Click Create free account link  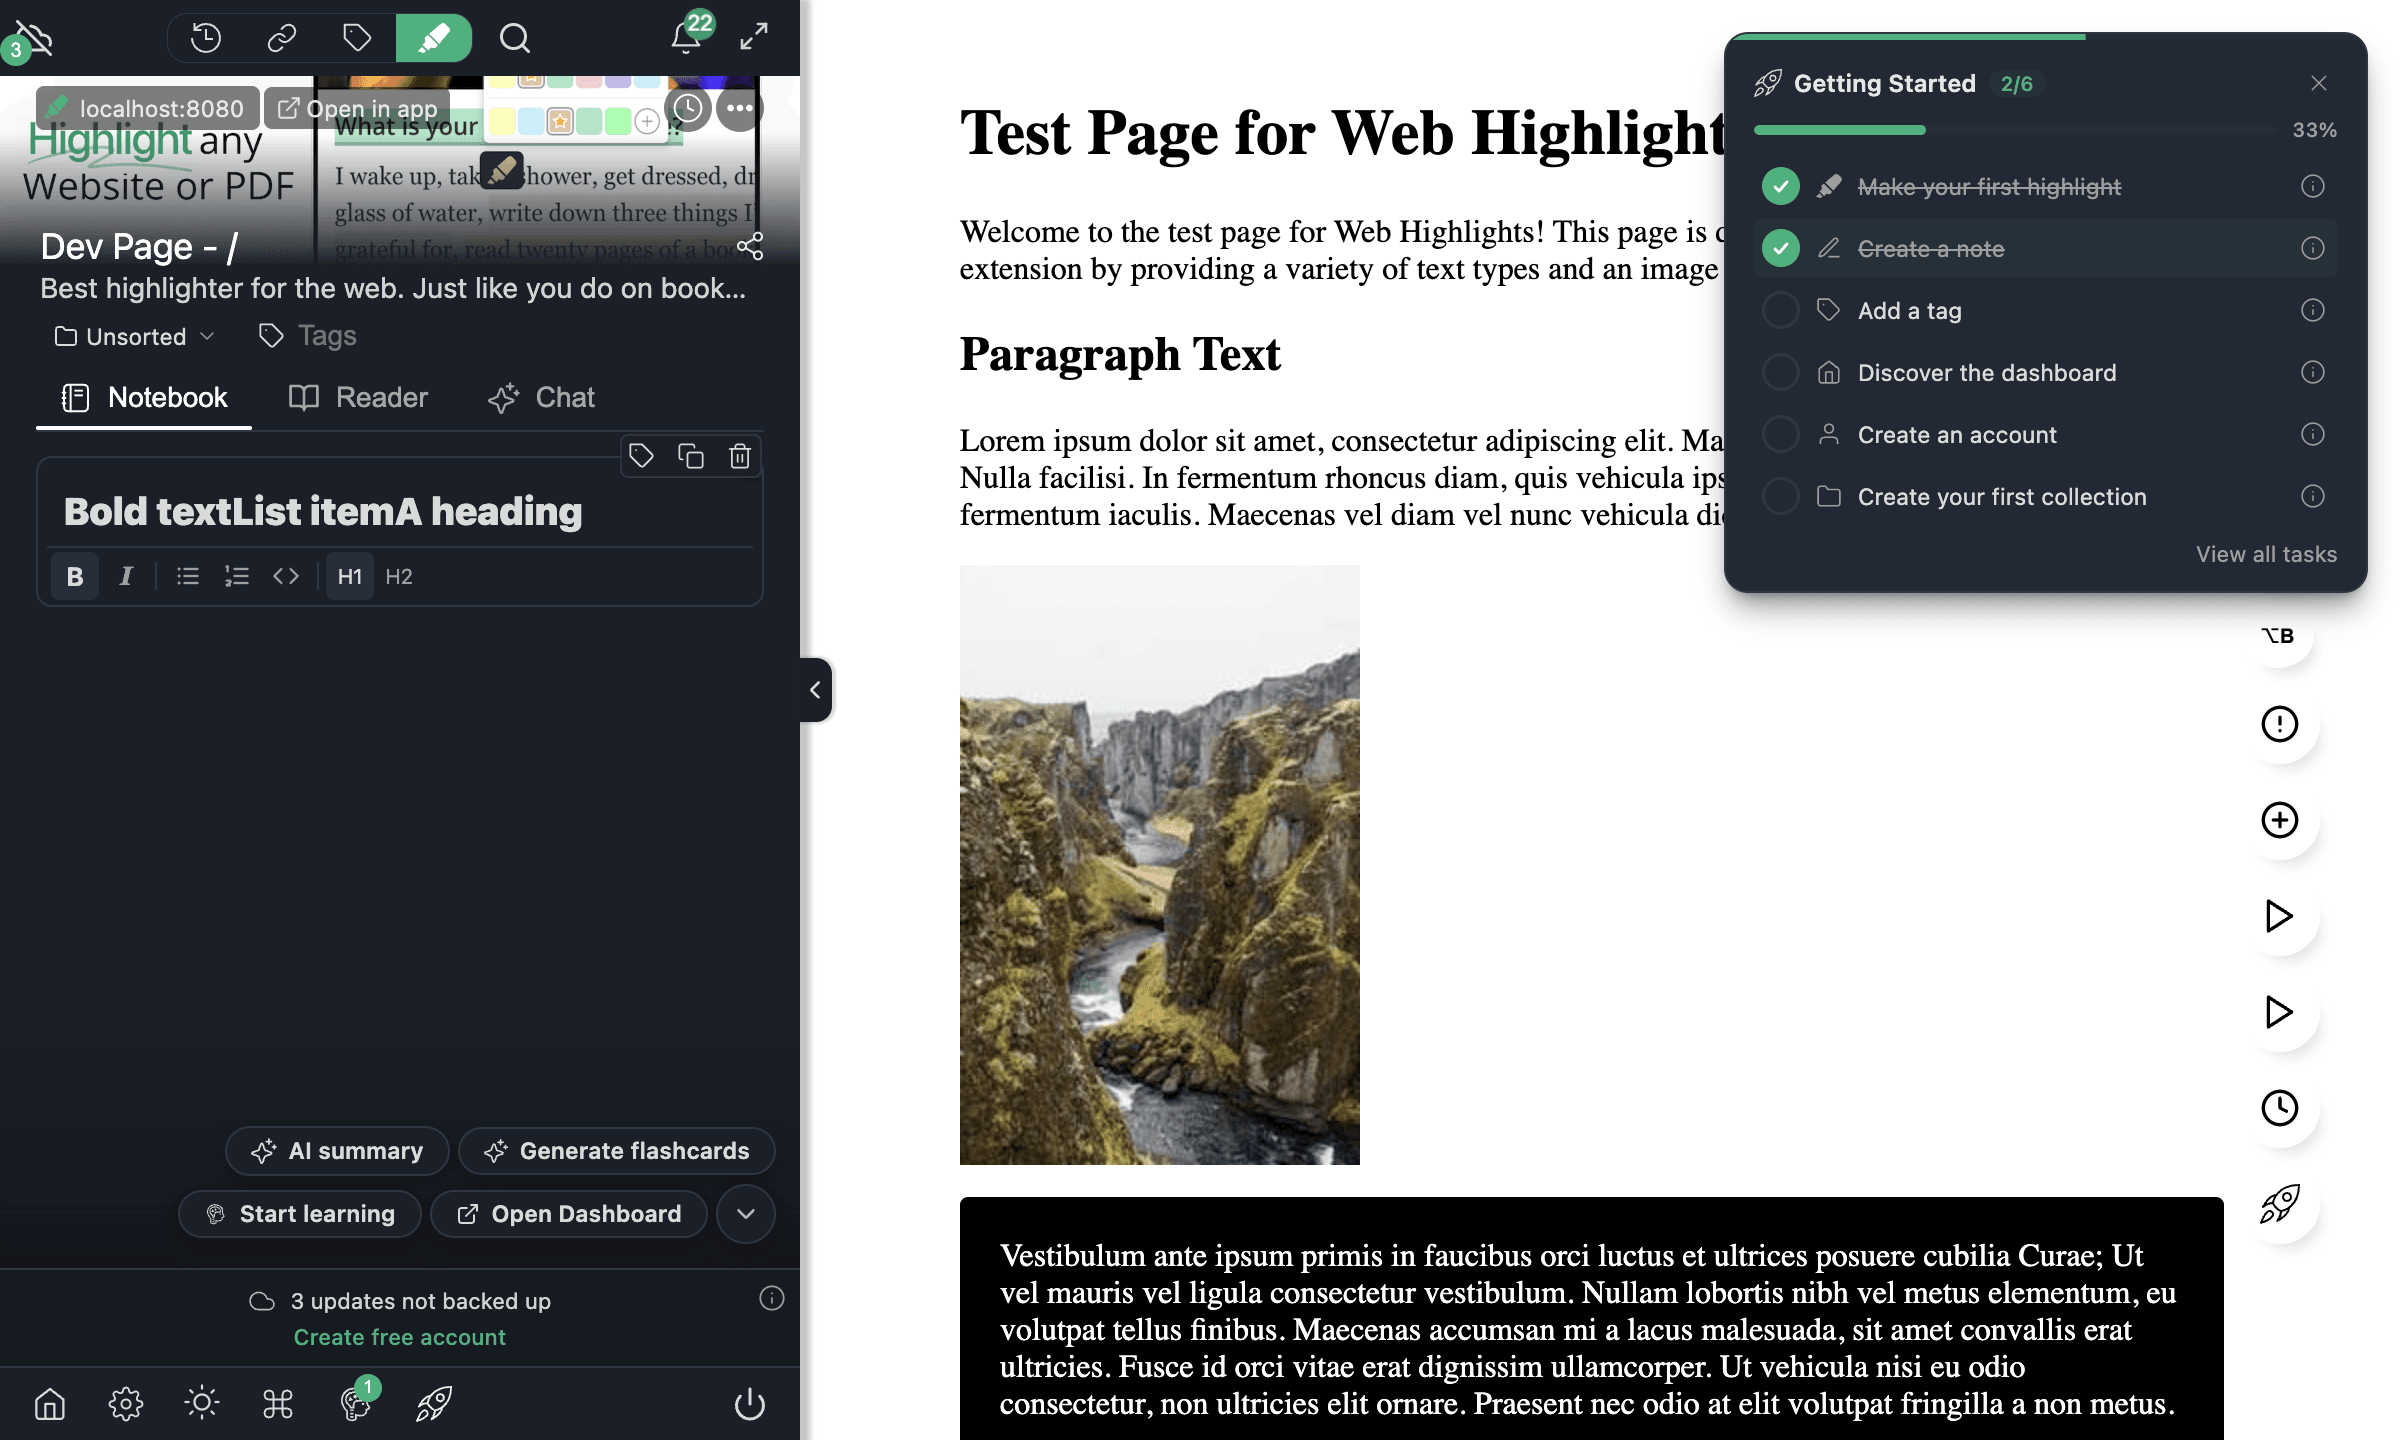click(x=400, y=1337)
